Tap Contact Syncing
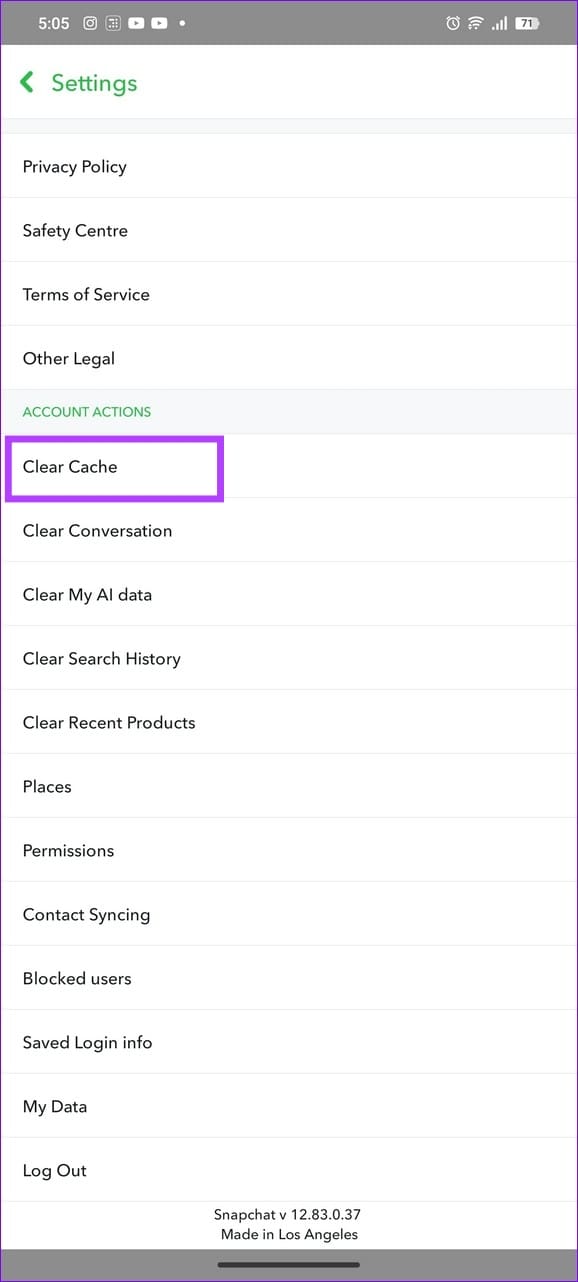Image resolution: width=578 pixels, height=1282 pixels. (86, 915)
